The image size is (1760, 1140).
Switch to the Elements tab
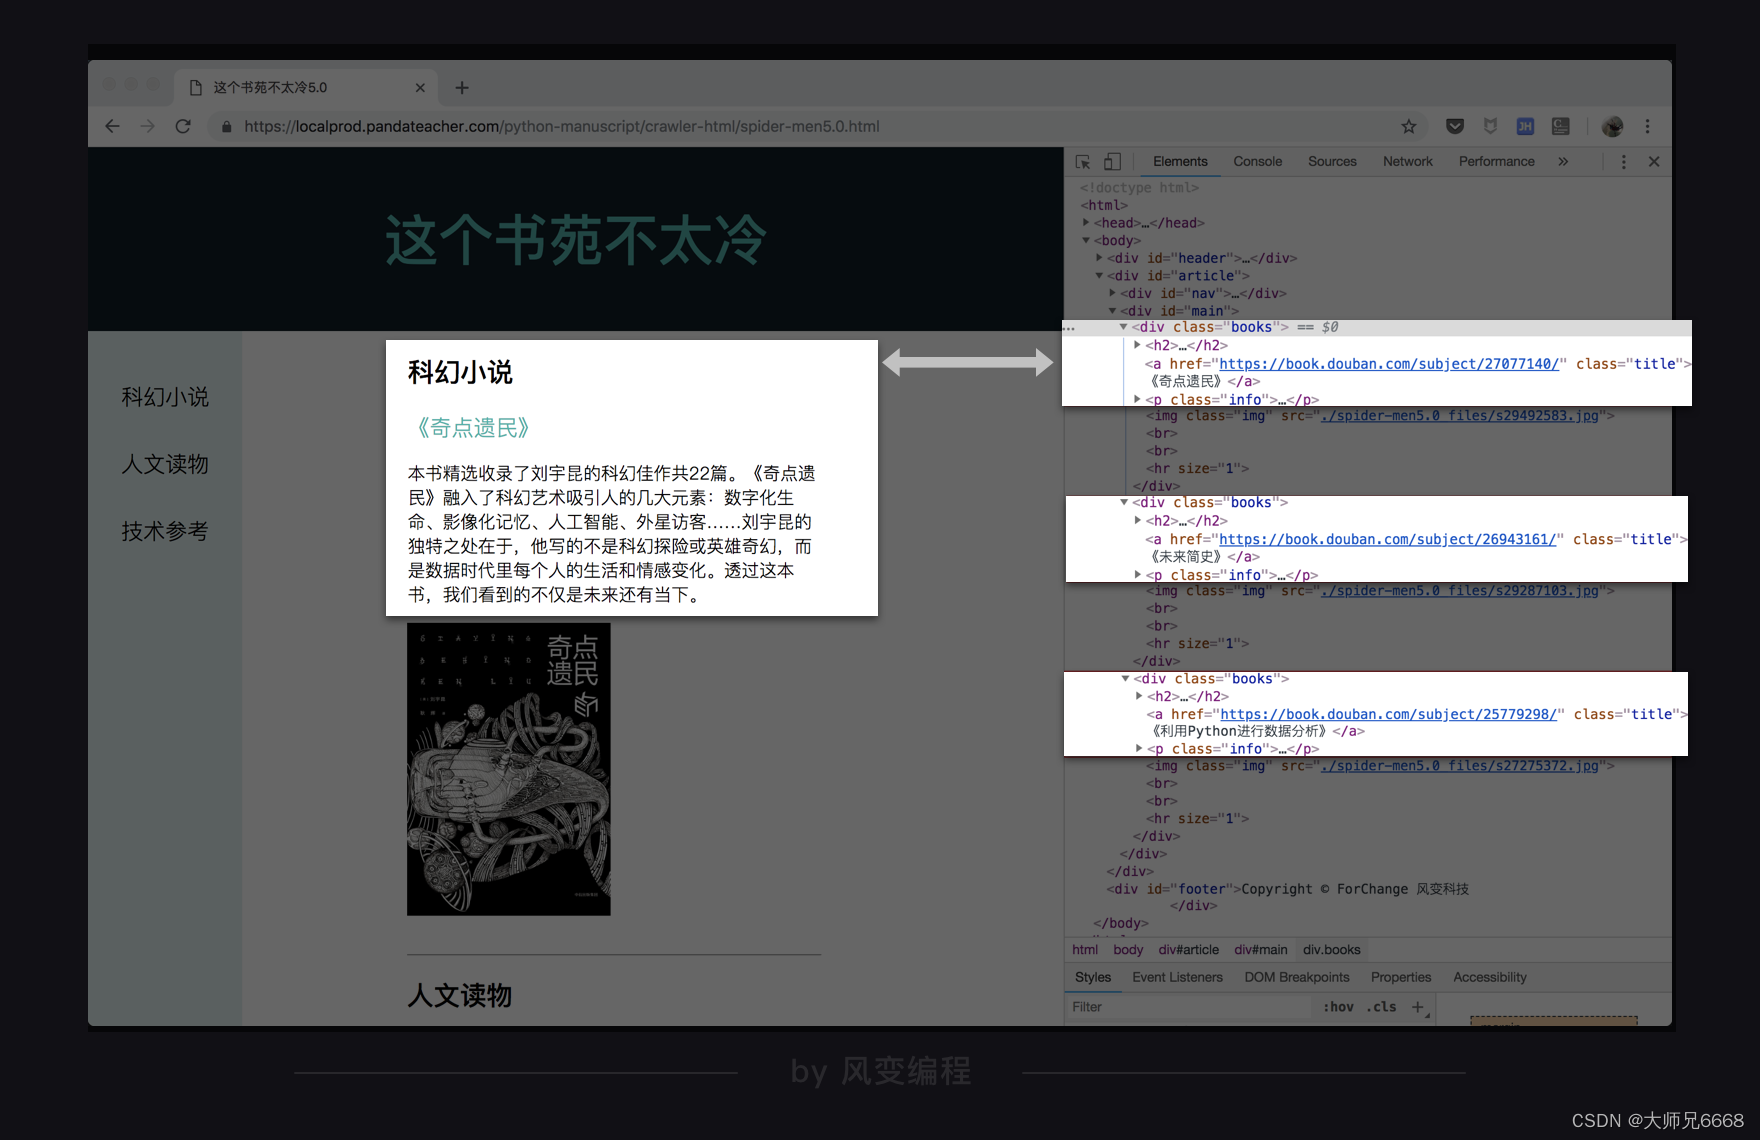[1180, 161]
